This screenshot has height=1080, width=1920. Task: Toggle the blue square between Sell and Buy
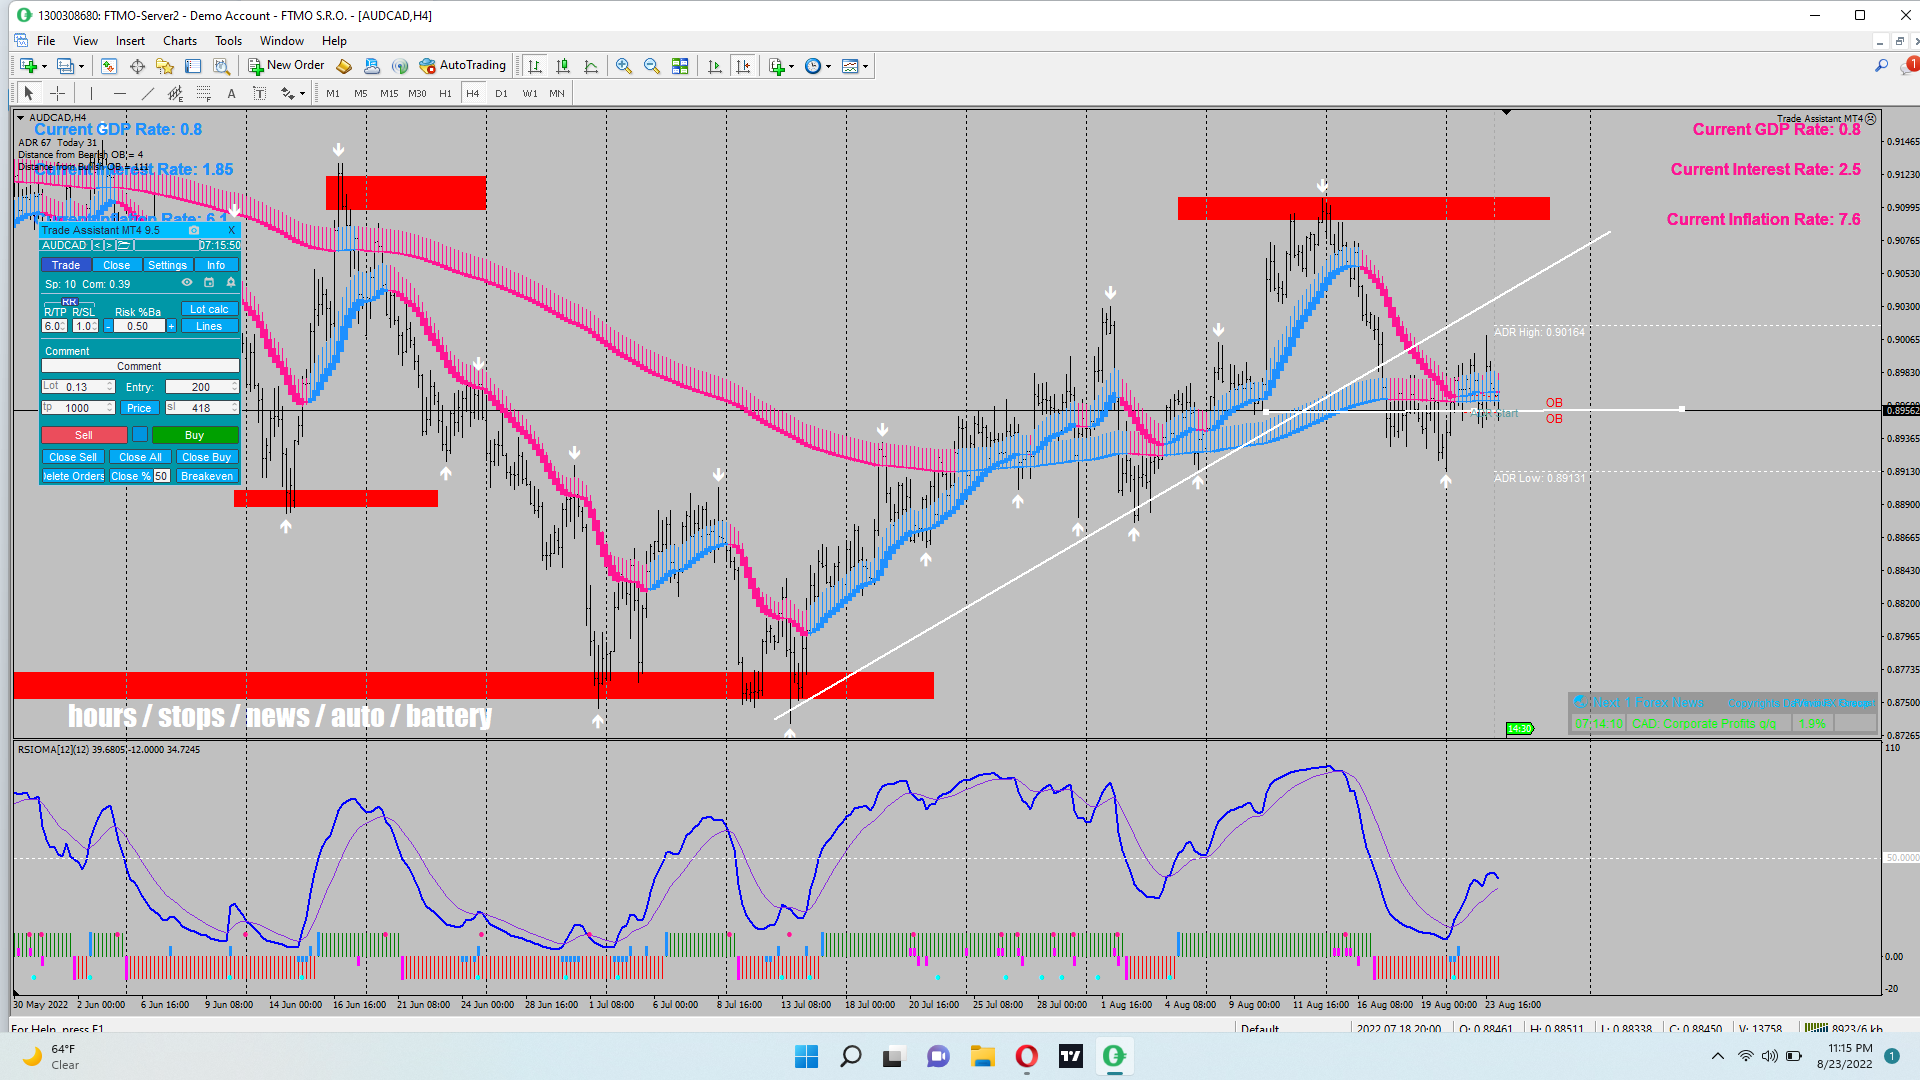[140, 435]
